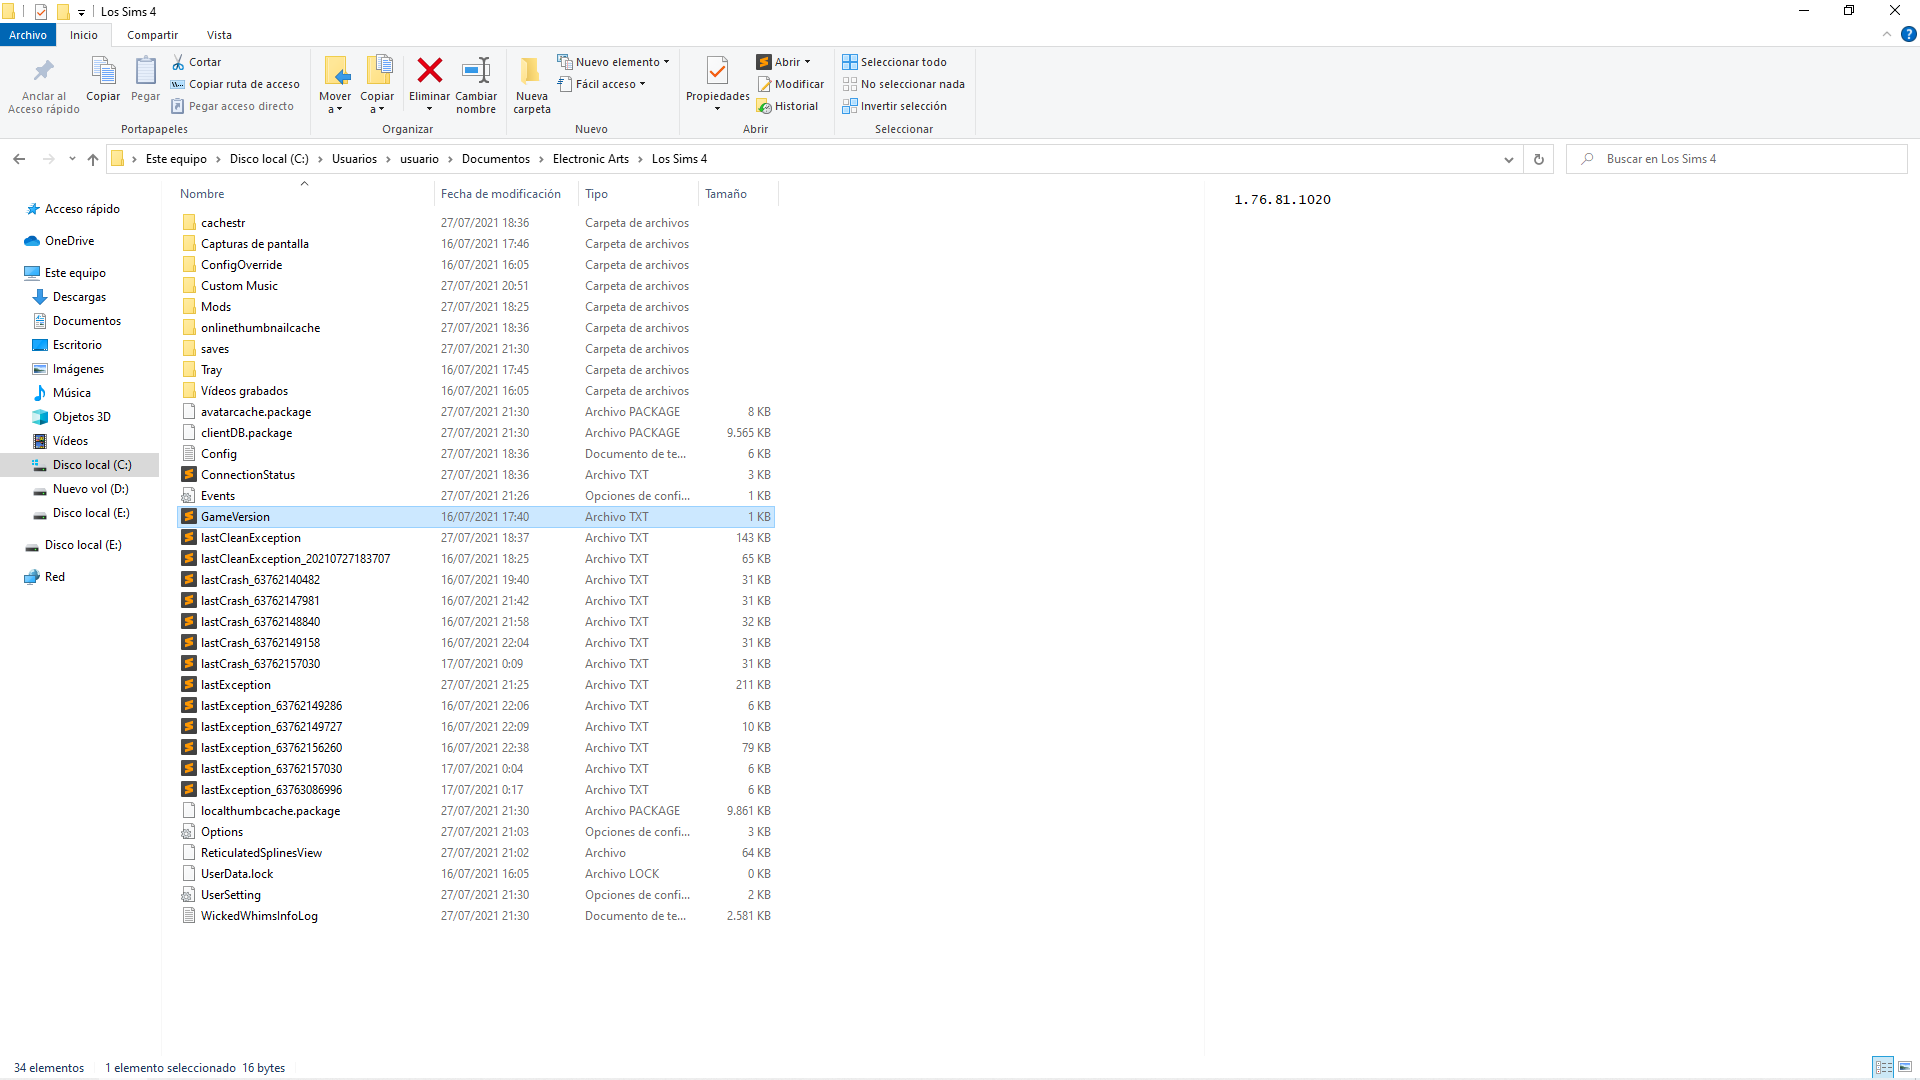Screen dimensions: 1920x1080
Task: Switch to details view icon in status bar
Action: [1883, 1067]
